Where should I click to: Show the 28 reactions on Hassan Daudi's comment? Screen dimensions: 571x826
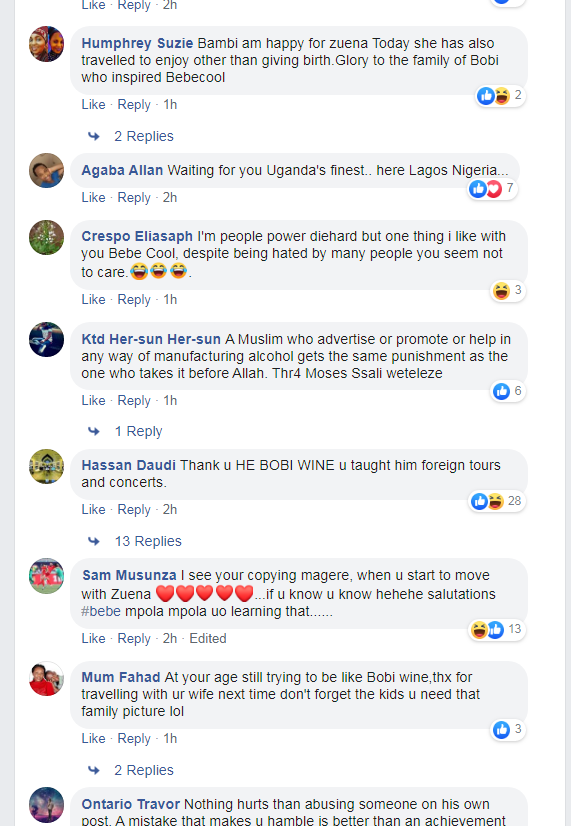pyautogui.click(x=497, y=501)
